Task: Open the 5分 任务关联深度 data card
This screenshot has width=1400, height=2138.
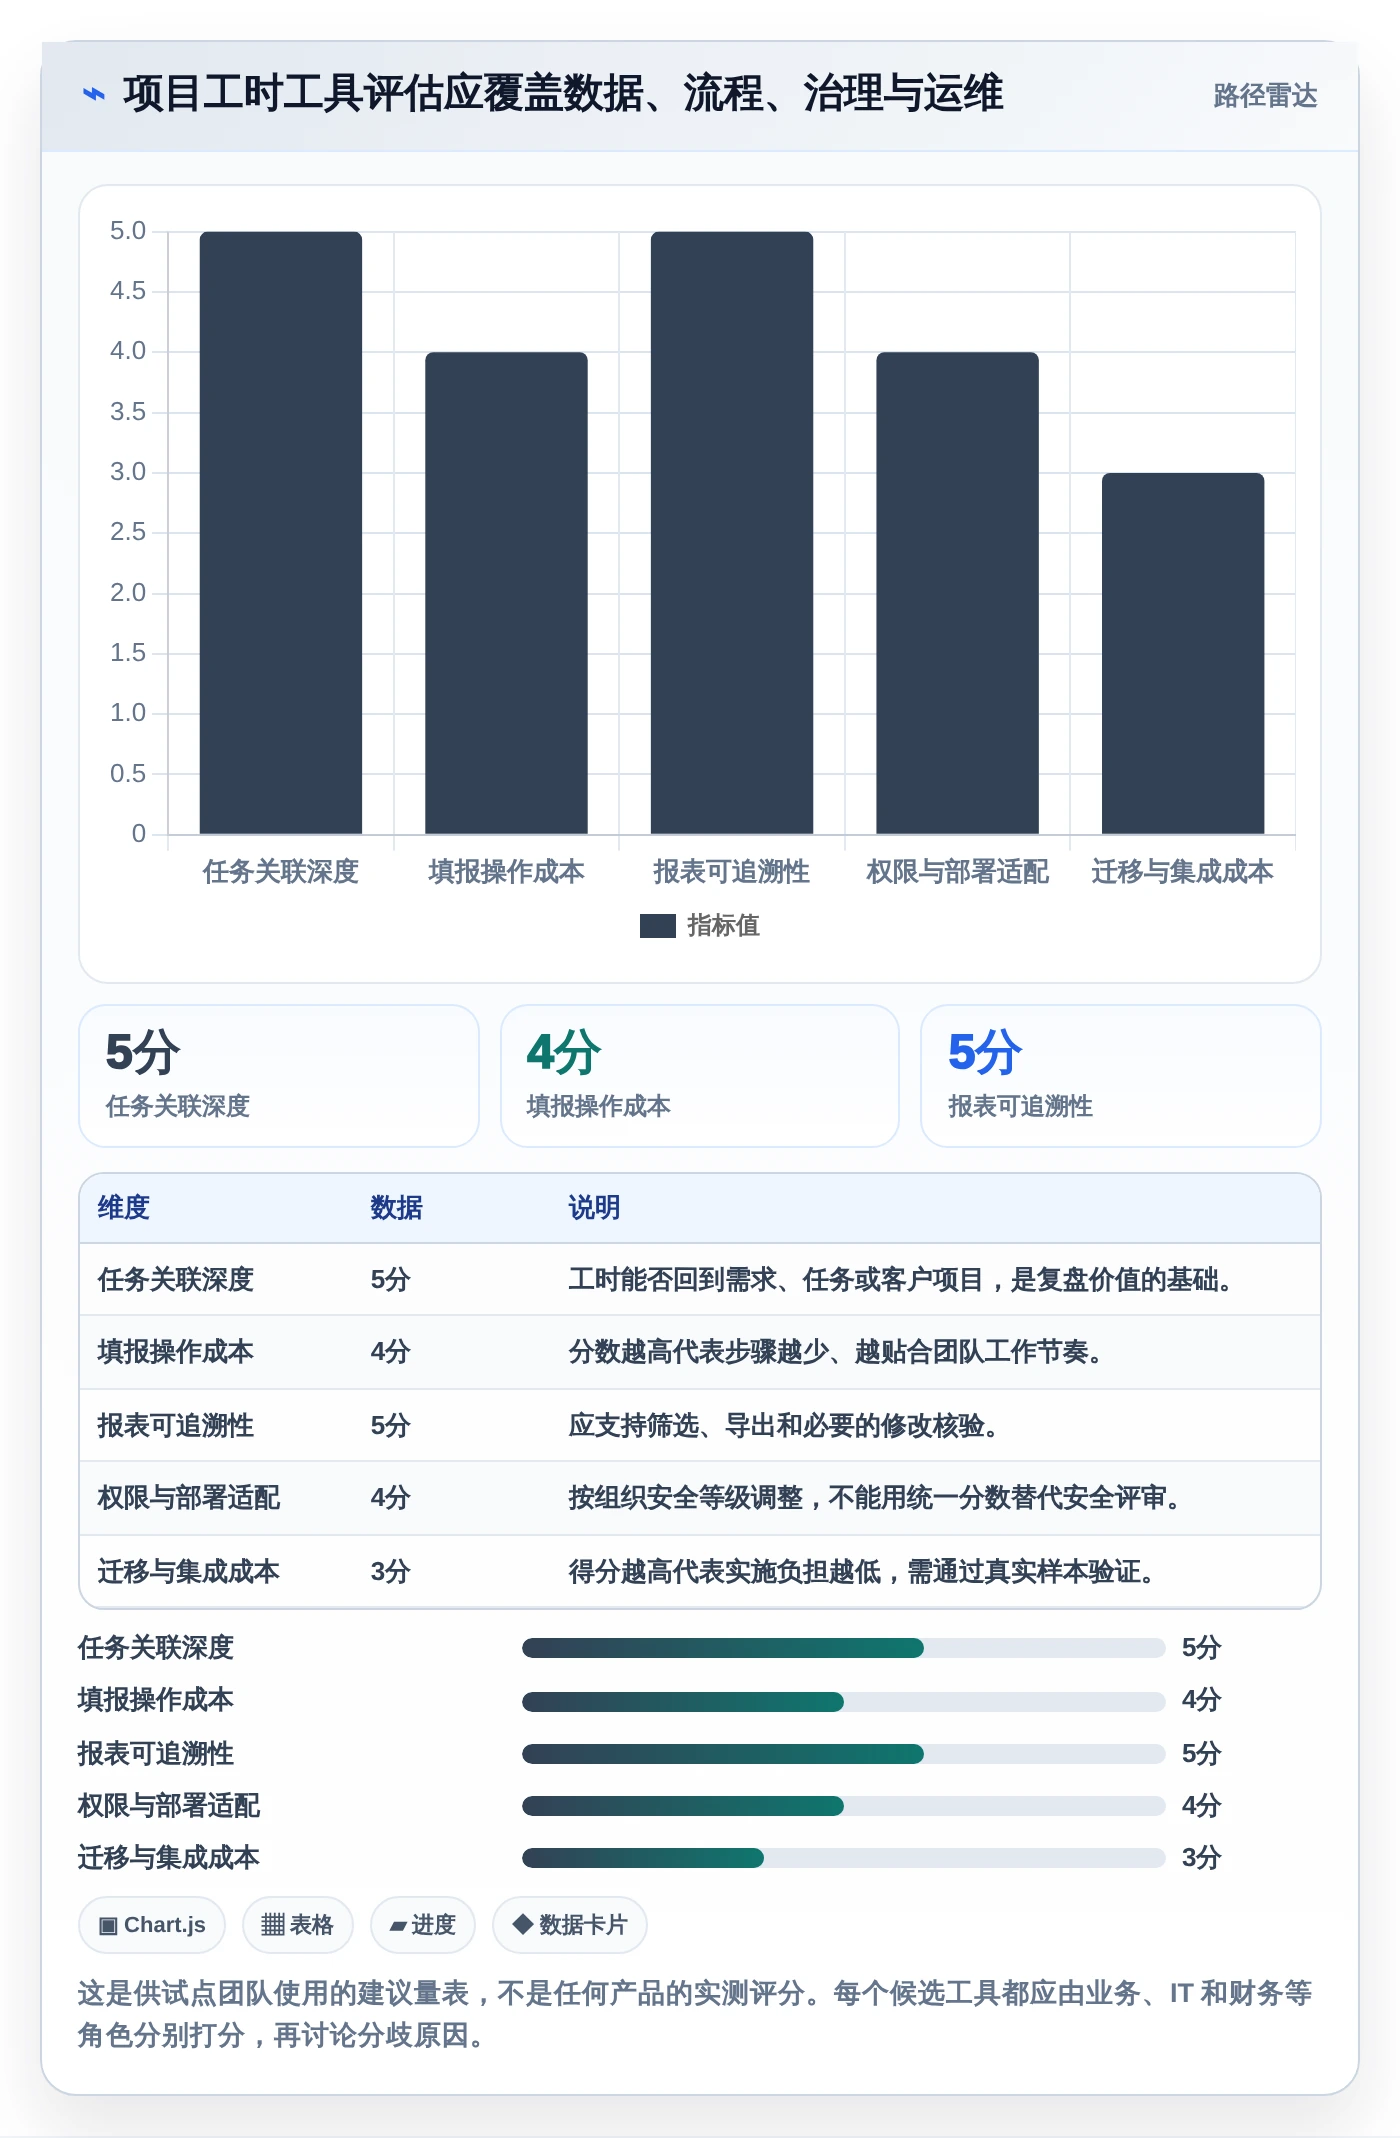Action: (x=279, y=1076)
